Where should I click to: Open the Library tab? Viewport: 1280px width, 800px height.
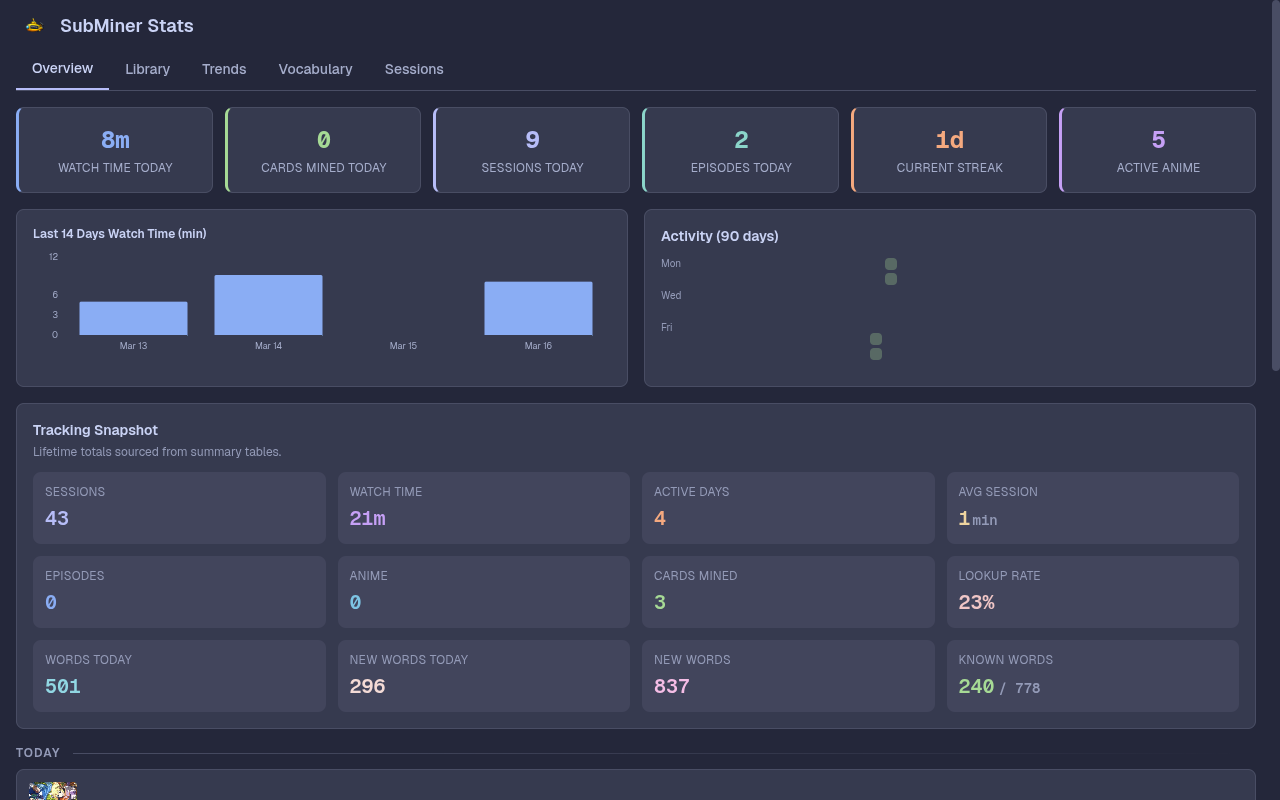147,69
